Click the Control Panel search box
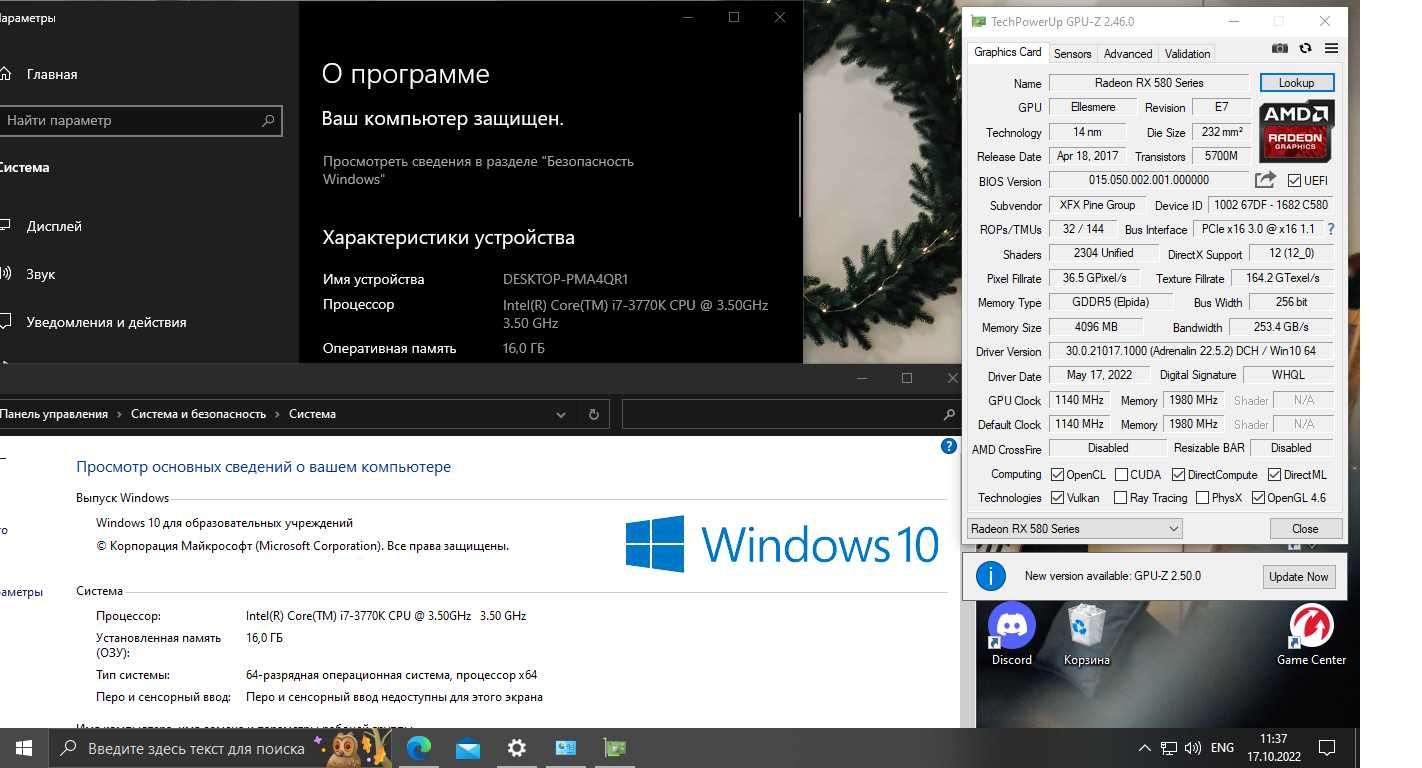This screenshot has height=768, width=1422. tap(790, 414)
